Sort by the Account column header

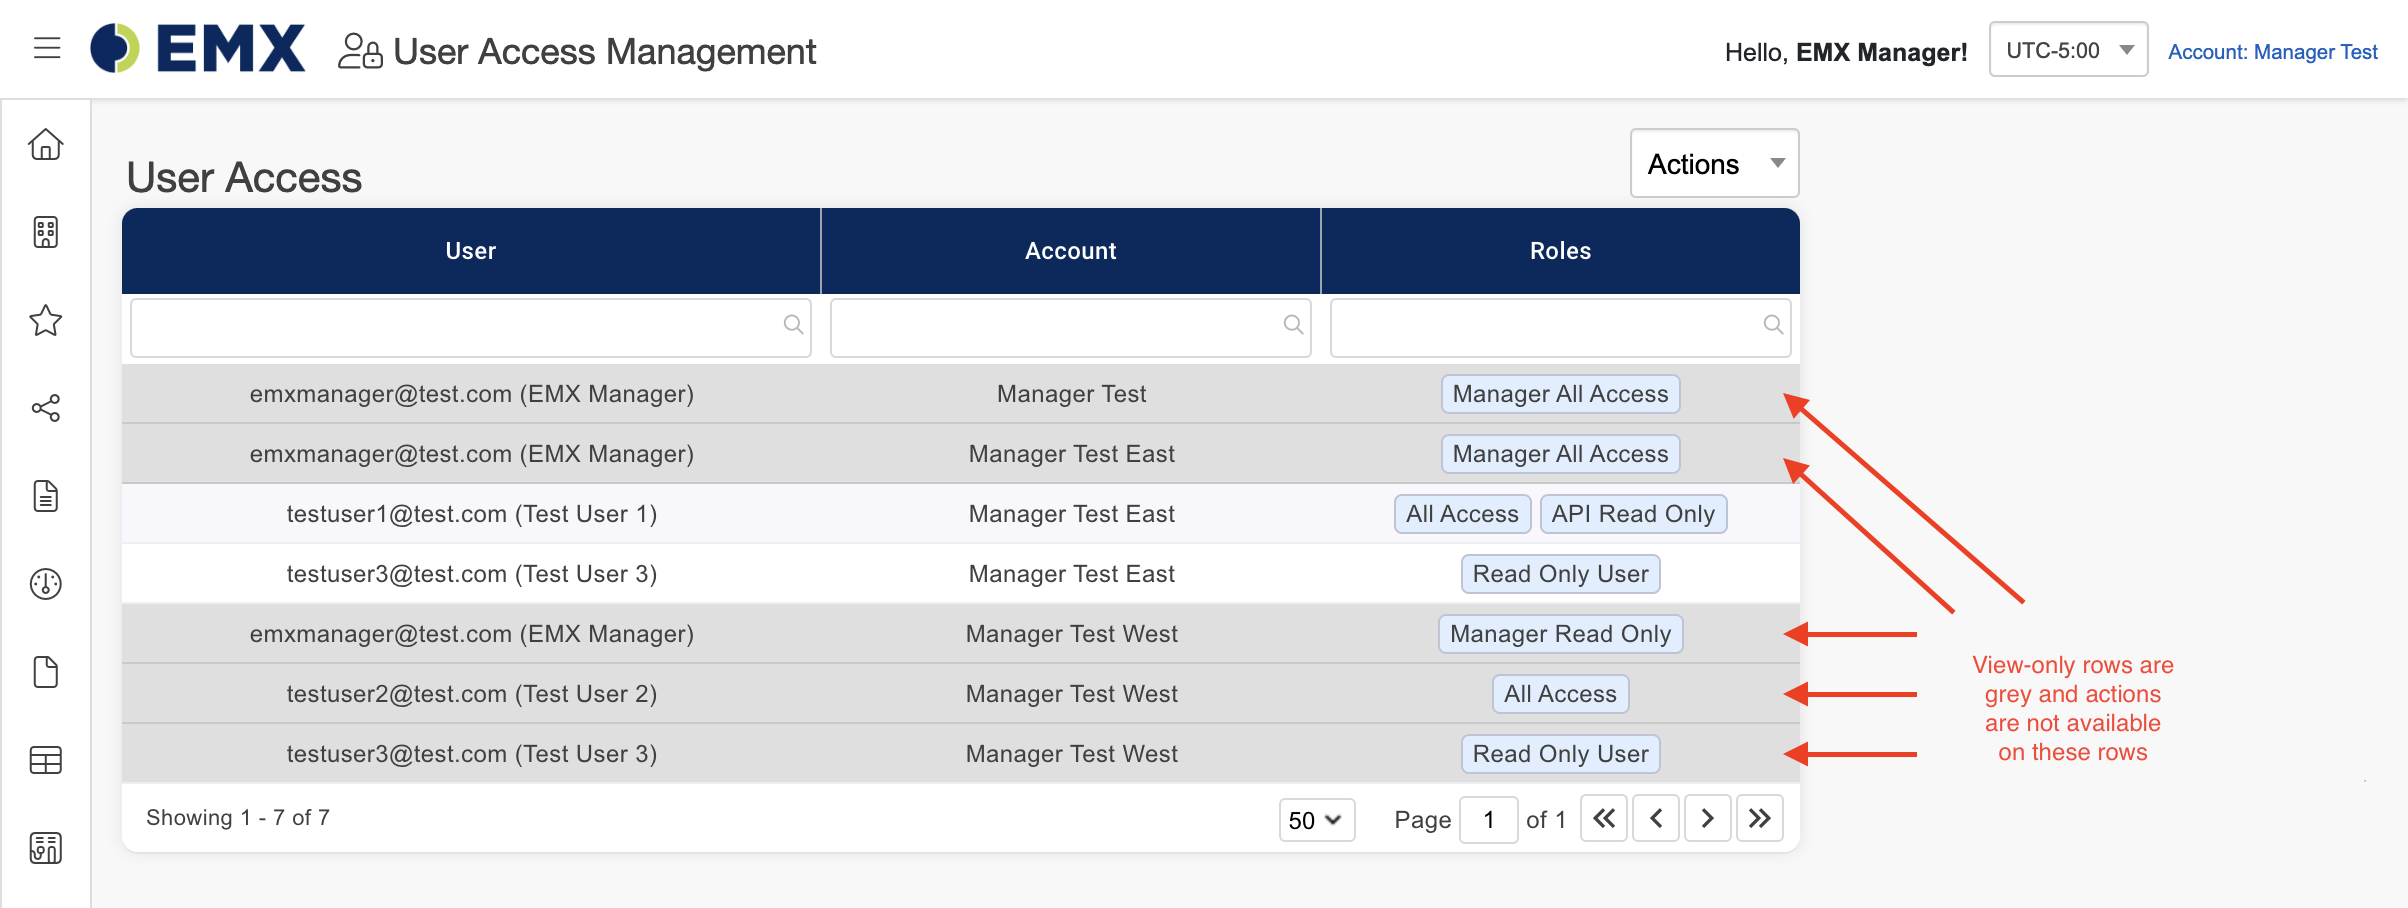click(x=1070, y=251)
